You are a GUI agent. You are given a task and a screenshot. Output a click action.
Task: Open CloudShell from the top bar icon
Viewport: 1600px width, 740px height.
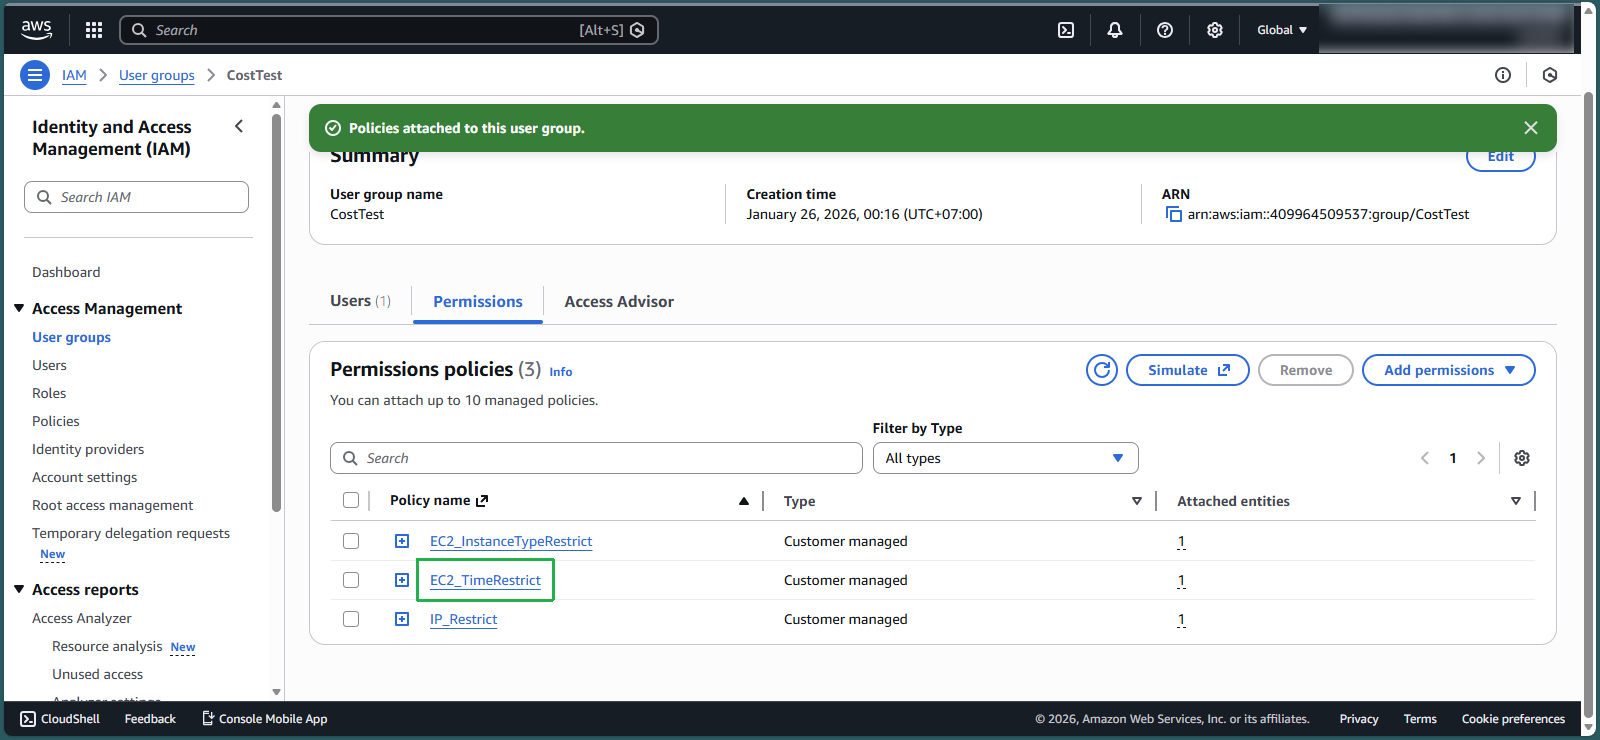[1066, 30]
